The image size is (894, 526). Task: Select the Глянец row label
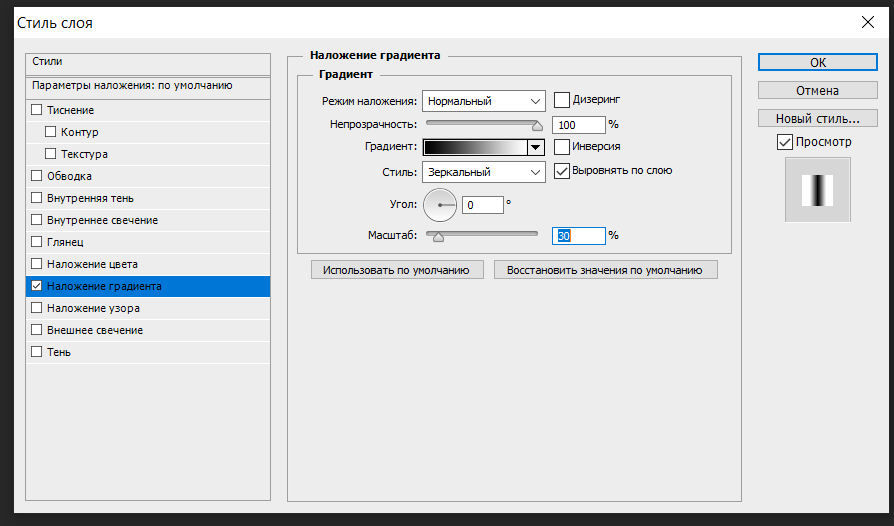coord(65,242)
